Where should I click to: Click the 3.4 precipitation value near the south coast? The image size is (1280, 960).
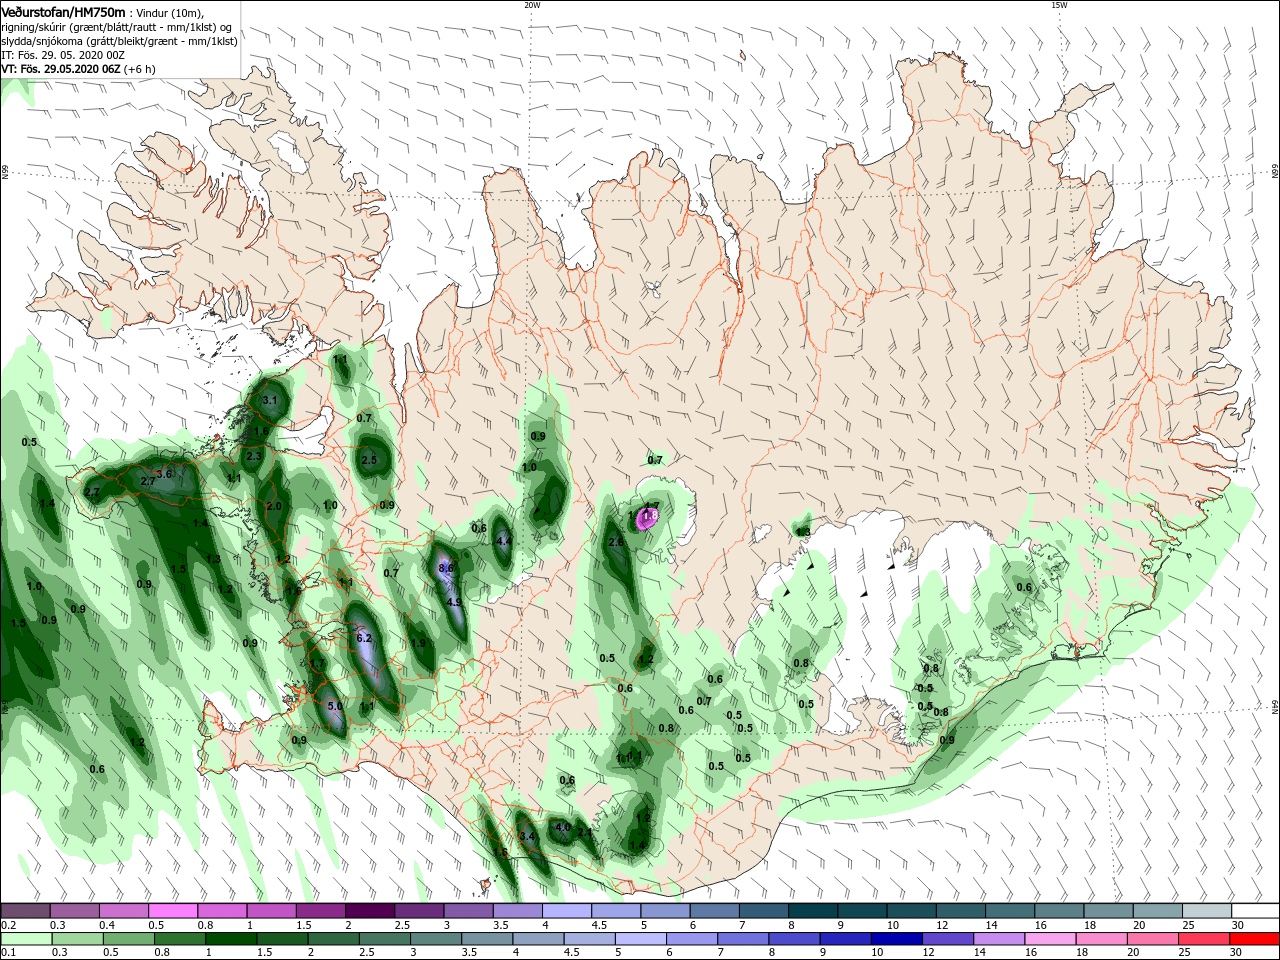pos(528,836)
